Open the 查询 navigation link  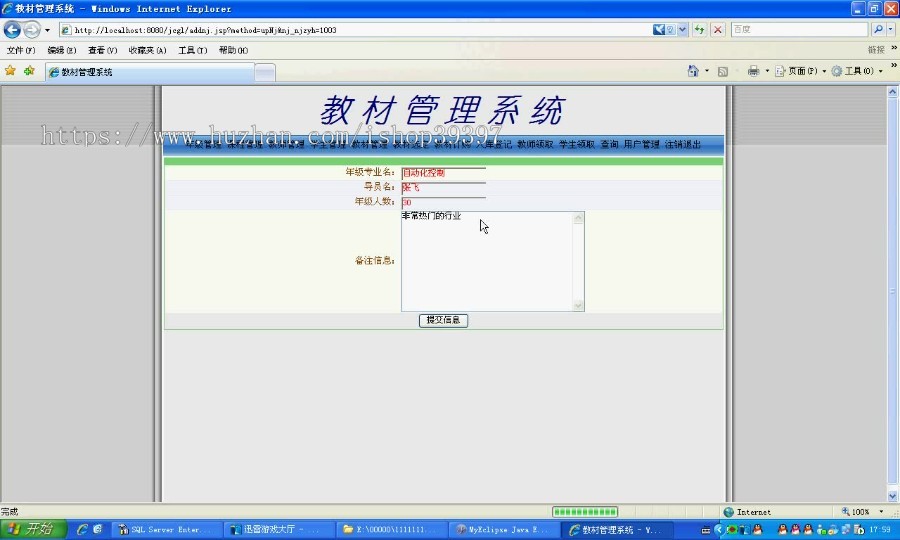[609, 145]
